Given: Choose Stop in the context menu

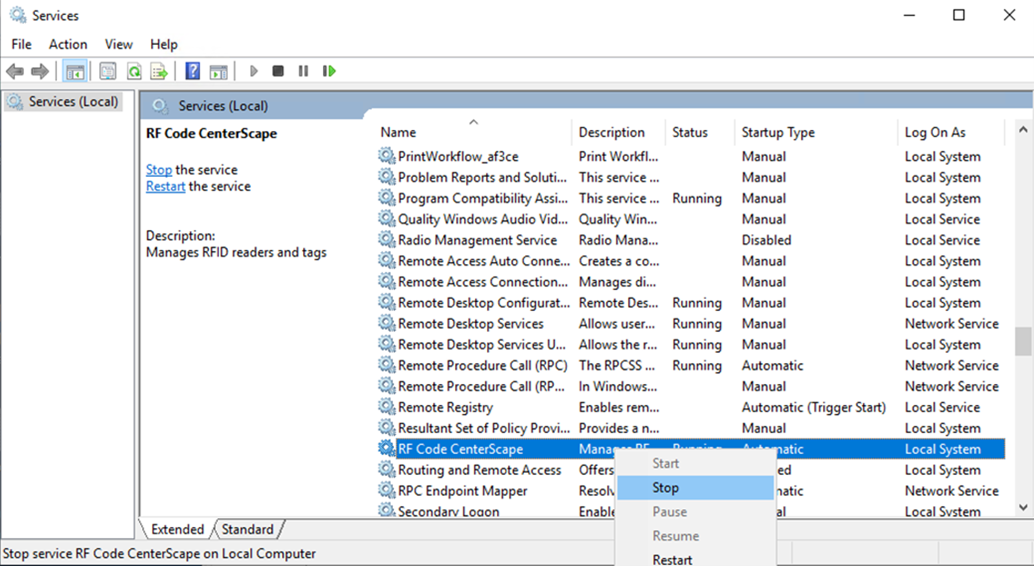Looking at the screenshot, I should click(666, 488).
